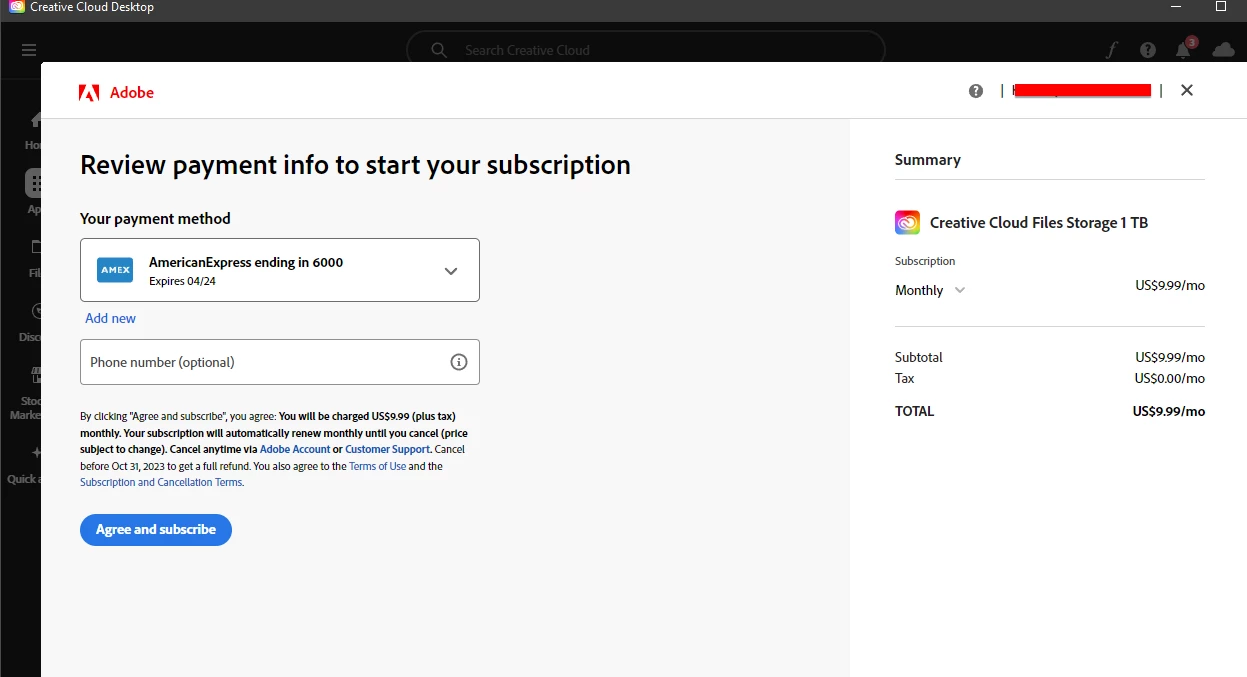
Task: Open Subscription and Cancellation Terms link
Action: [161, 482]
